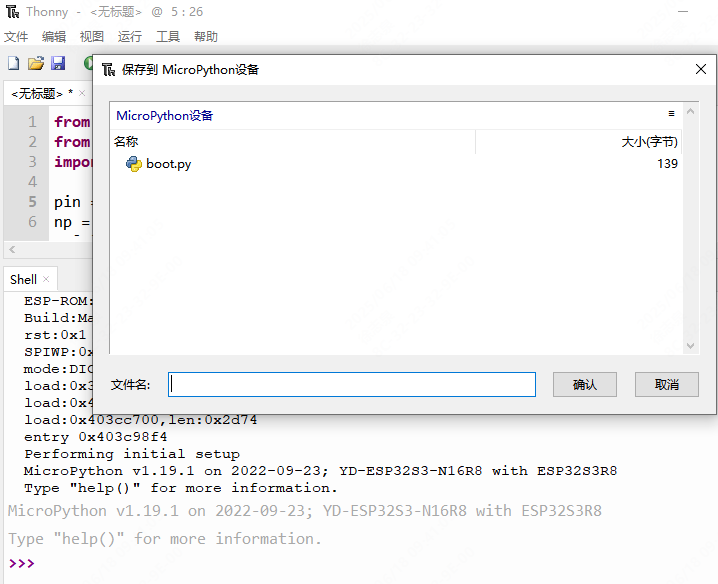The image size is (718, 584).
Task: Click file list scrollbar down arrow
Action: (689, 345)
